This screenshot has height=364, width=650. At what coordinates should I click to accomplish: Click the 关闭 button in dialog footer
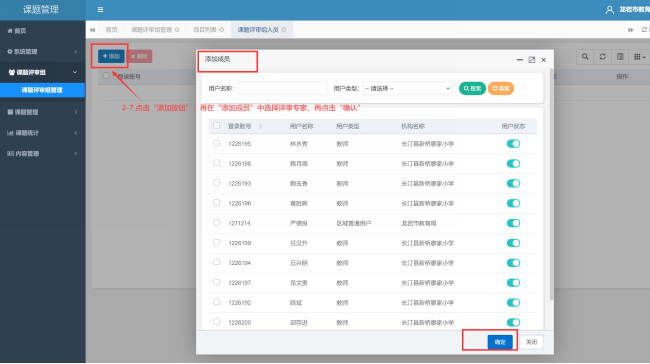click(531, 342)
